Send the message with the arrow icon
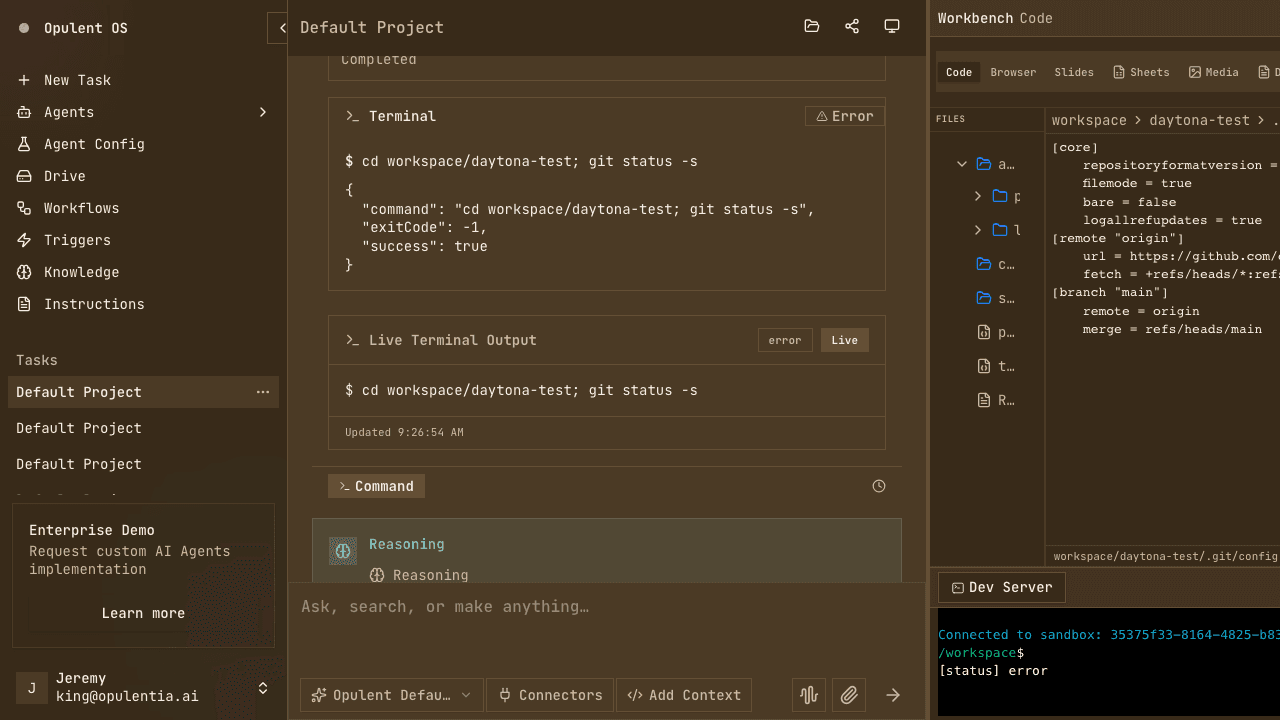 [x=892, y=694]
